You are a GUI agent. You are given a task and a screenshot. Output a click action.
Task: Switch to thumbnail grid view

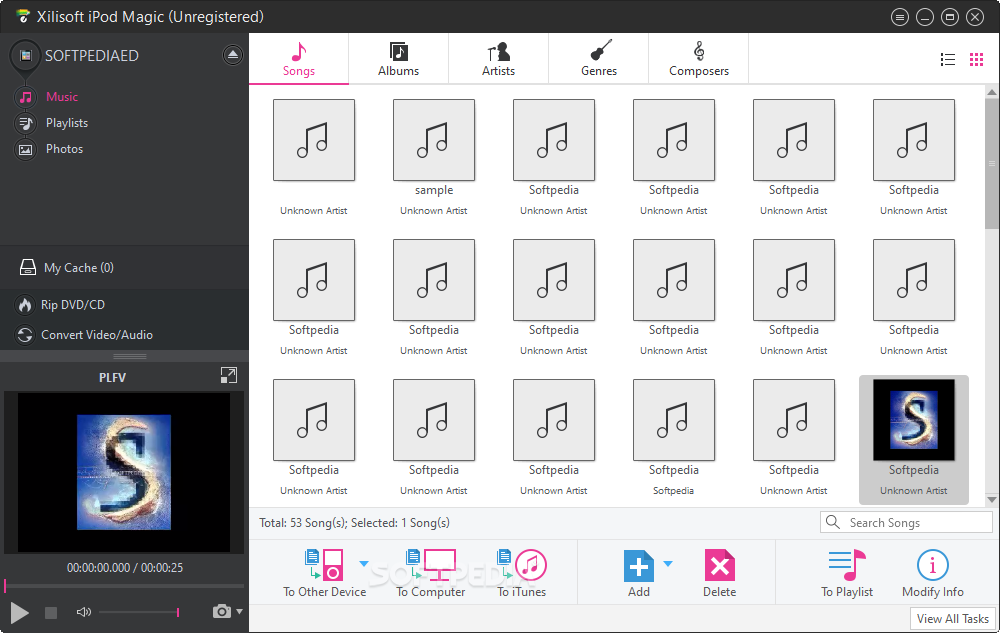976,59
